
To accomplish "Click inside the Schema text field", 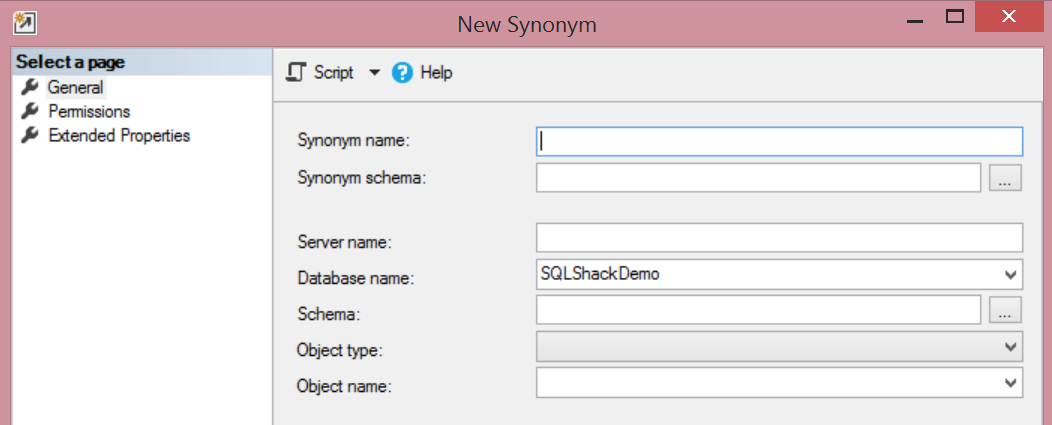I will pyautogui.click(x=757, y=310).
